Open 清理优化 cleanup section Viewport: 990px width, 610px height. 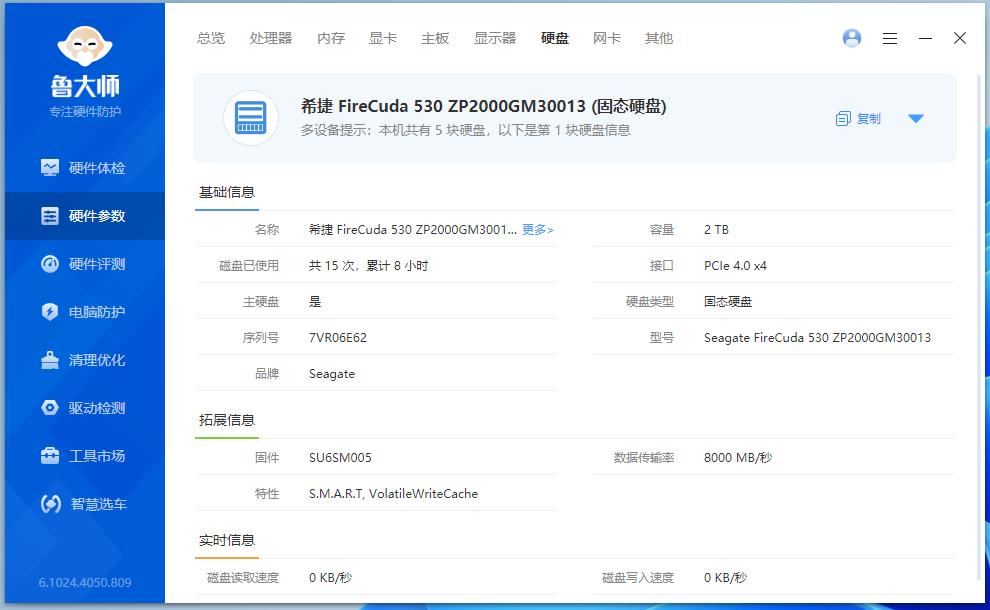[85, 360]
